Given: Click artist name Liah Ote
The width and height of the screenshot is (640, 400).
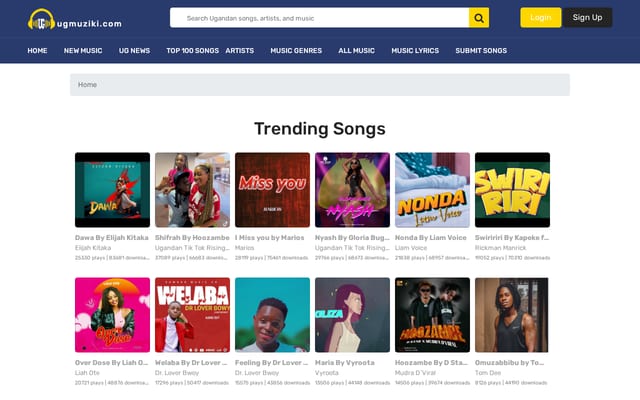Looking at the screenshot, I should tap(87, 373).
